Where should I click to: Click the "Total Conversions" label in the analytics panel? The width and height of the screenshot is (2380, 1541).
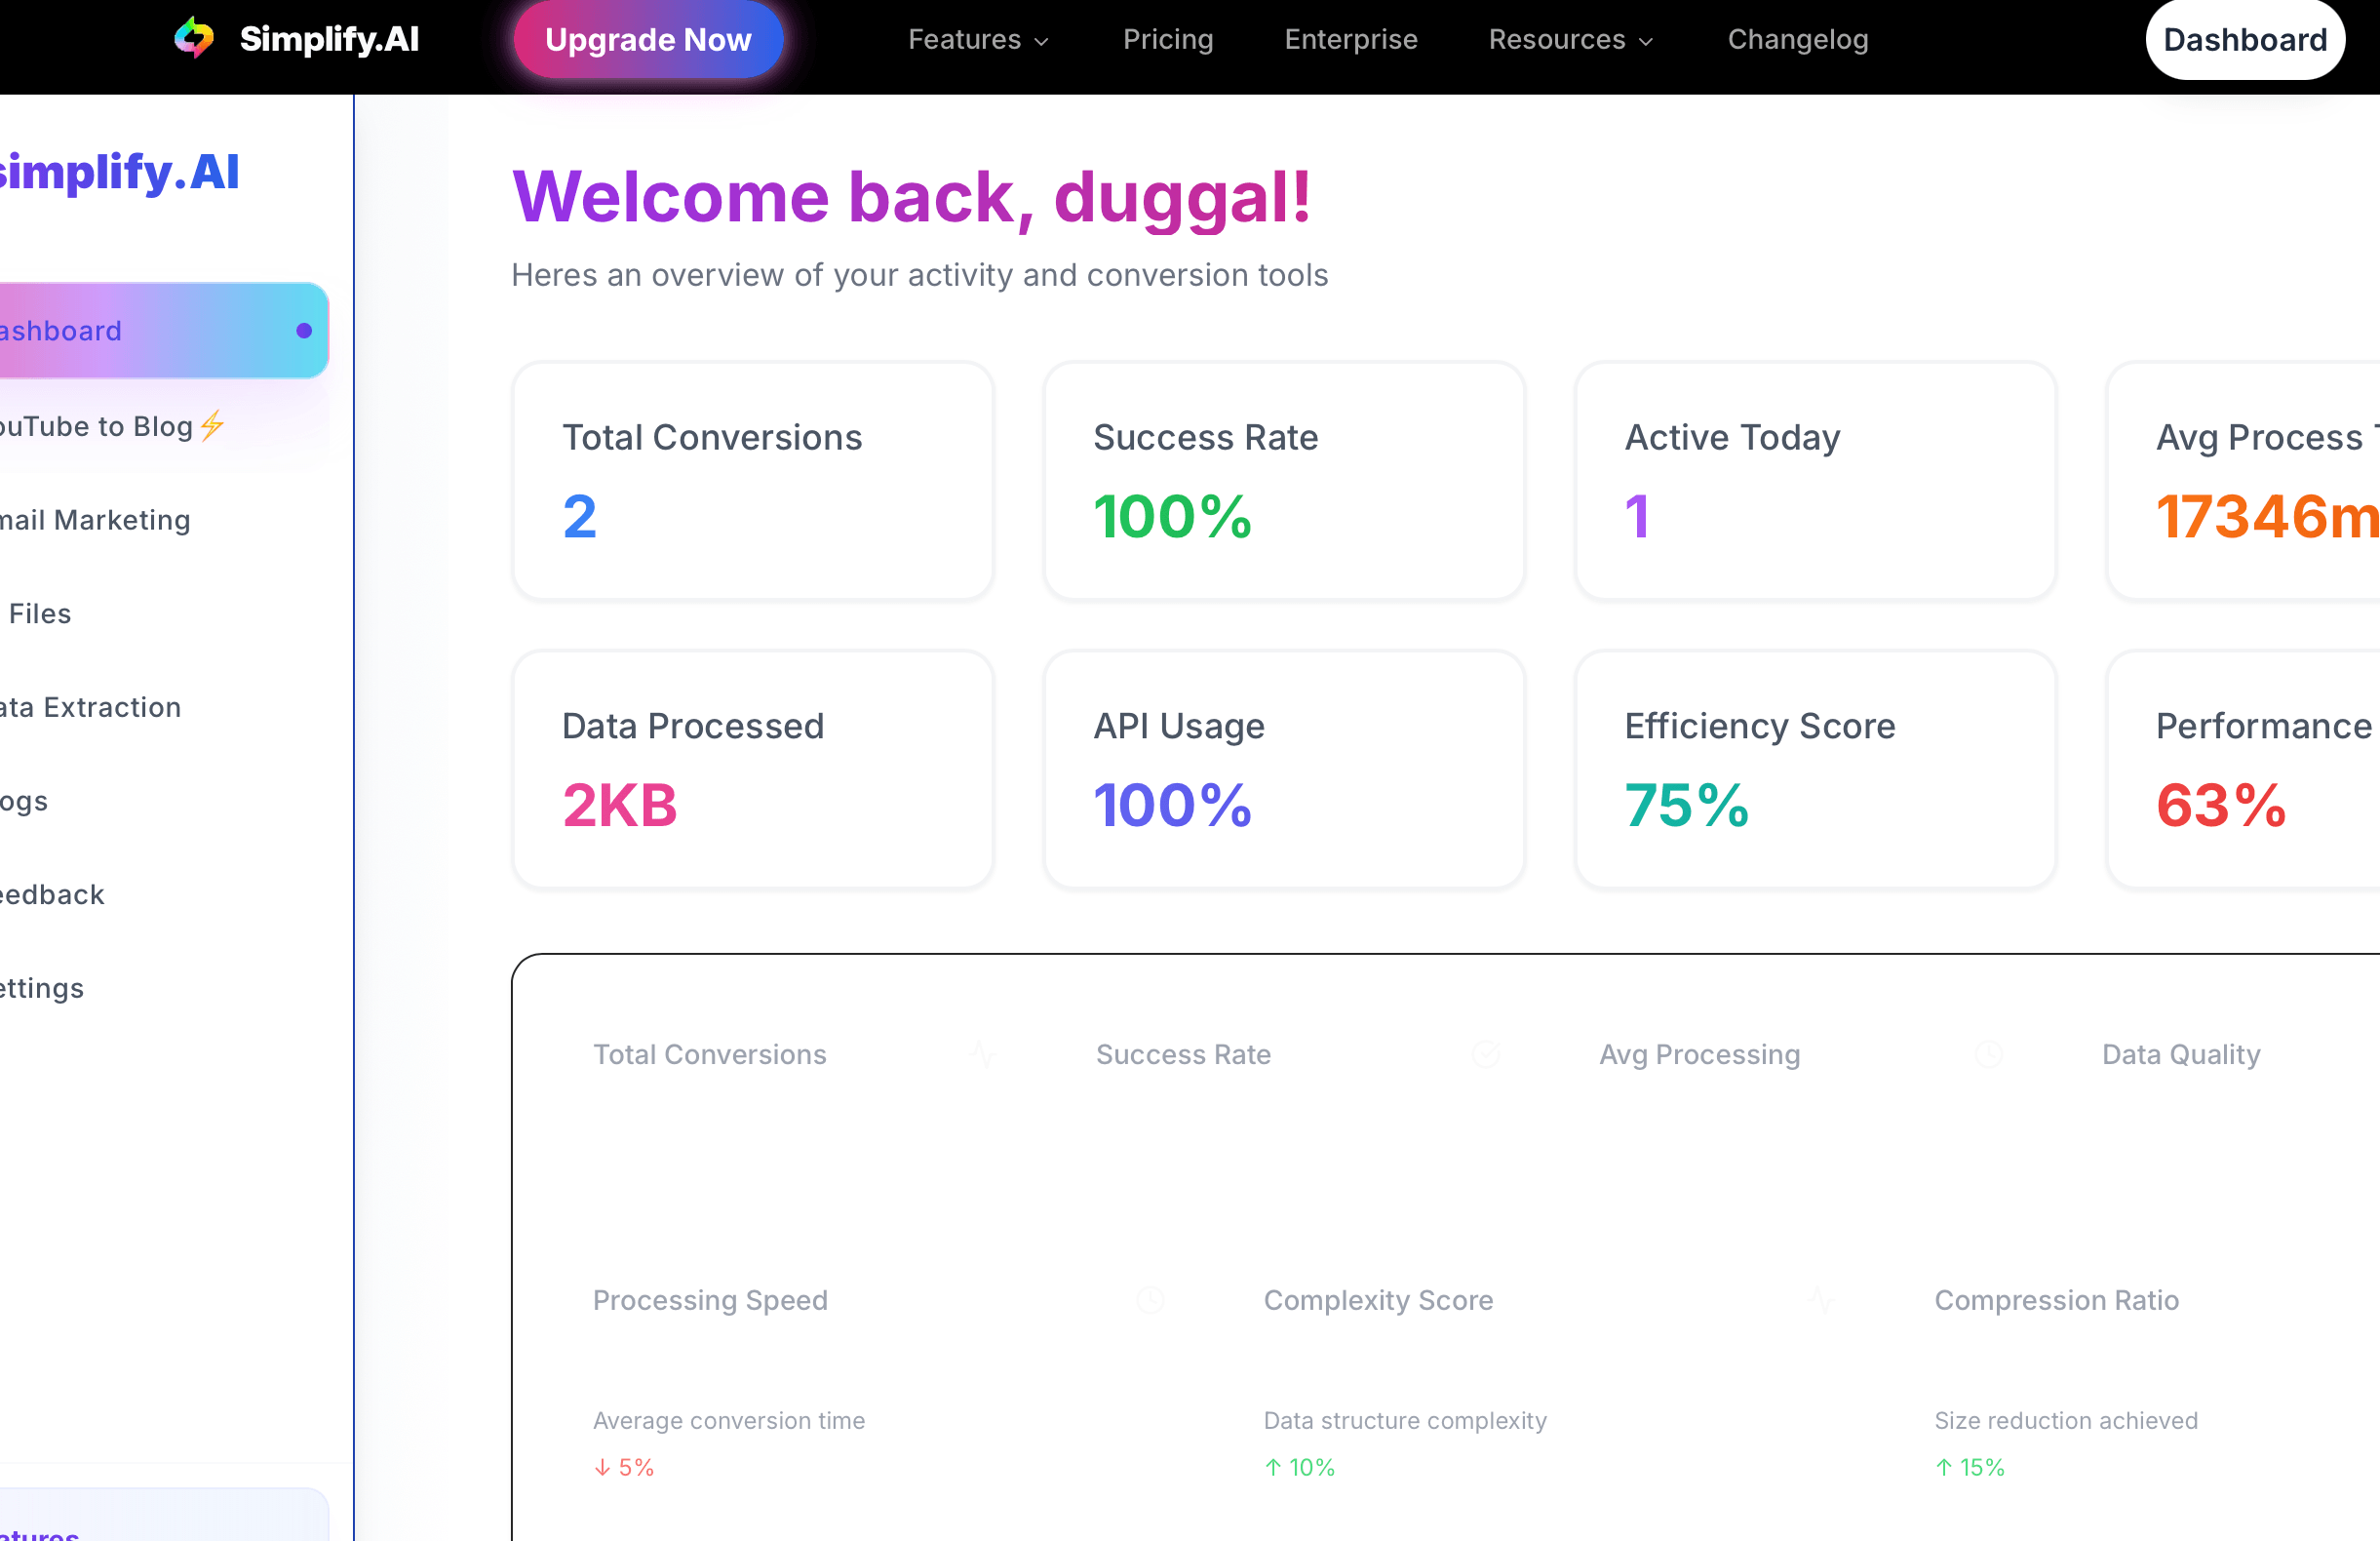710,1054
